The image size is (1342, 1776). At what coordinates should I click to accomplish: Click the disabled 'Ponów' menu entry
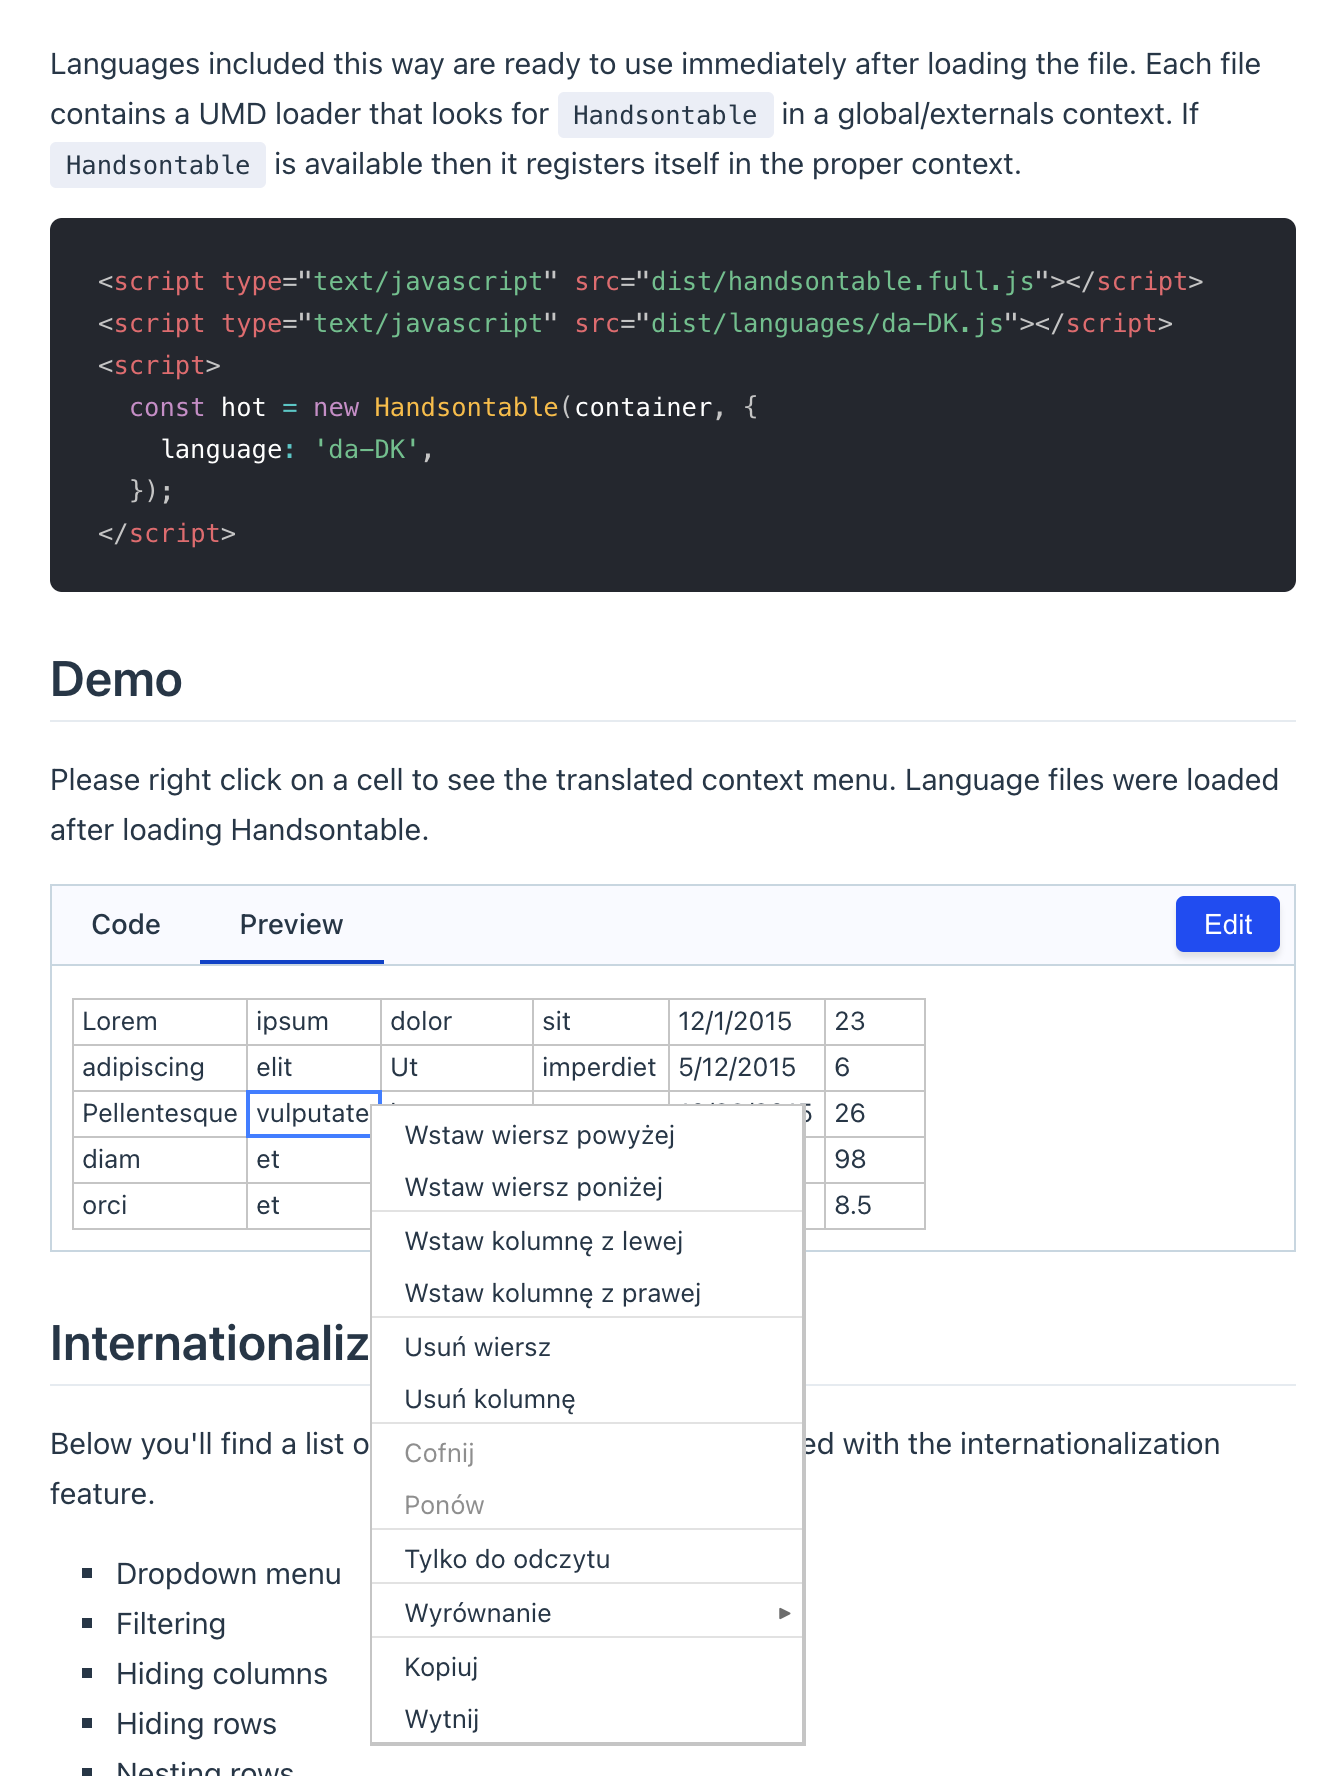[587, 1505]
